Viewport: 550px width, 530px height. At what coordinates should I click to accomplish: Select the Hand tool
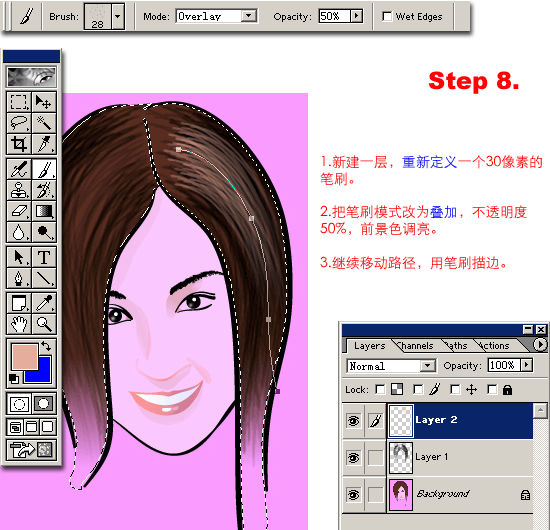[19, 323]
